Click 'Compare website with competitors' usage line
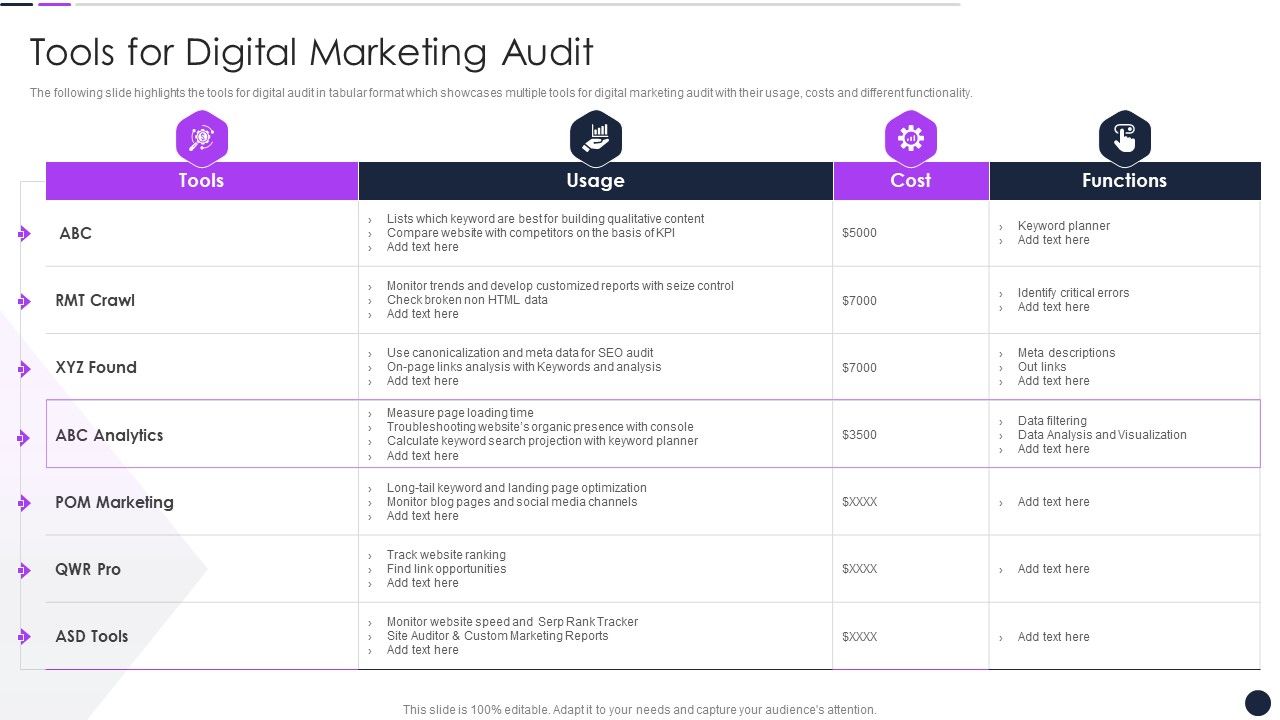 coord(531,233)
